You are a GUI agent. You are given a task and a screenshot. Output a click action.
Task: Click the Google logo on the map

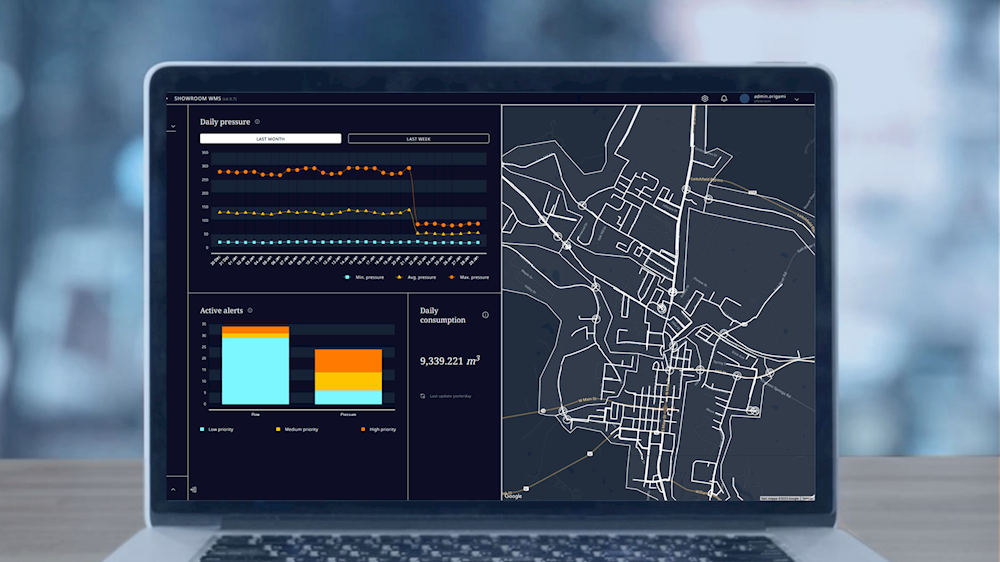513,496
